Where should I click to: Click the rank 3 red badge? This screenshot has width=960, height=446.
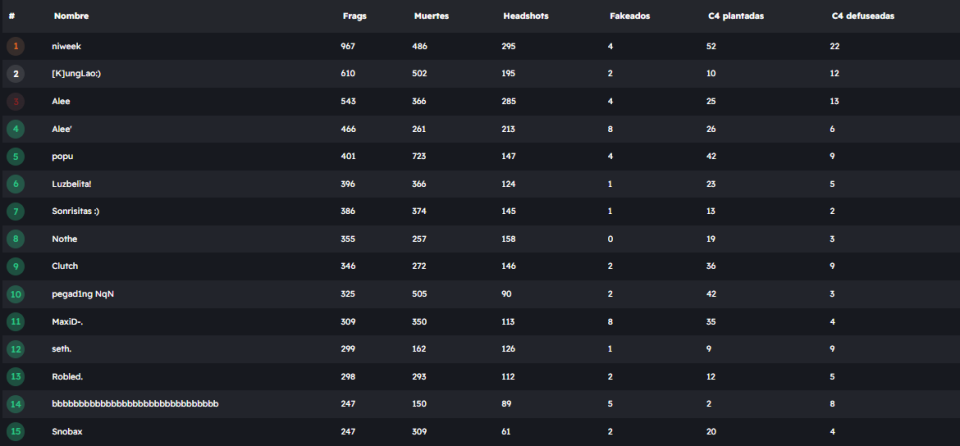tap(16, 101)
